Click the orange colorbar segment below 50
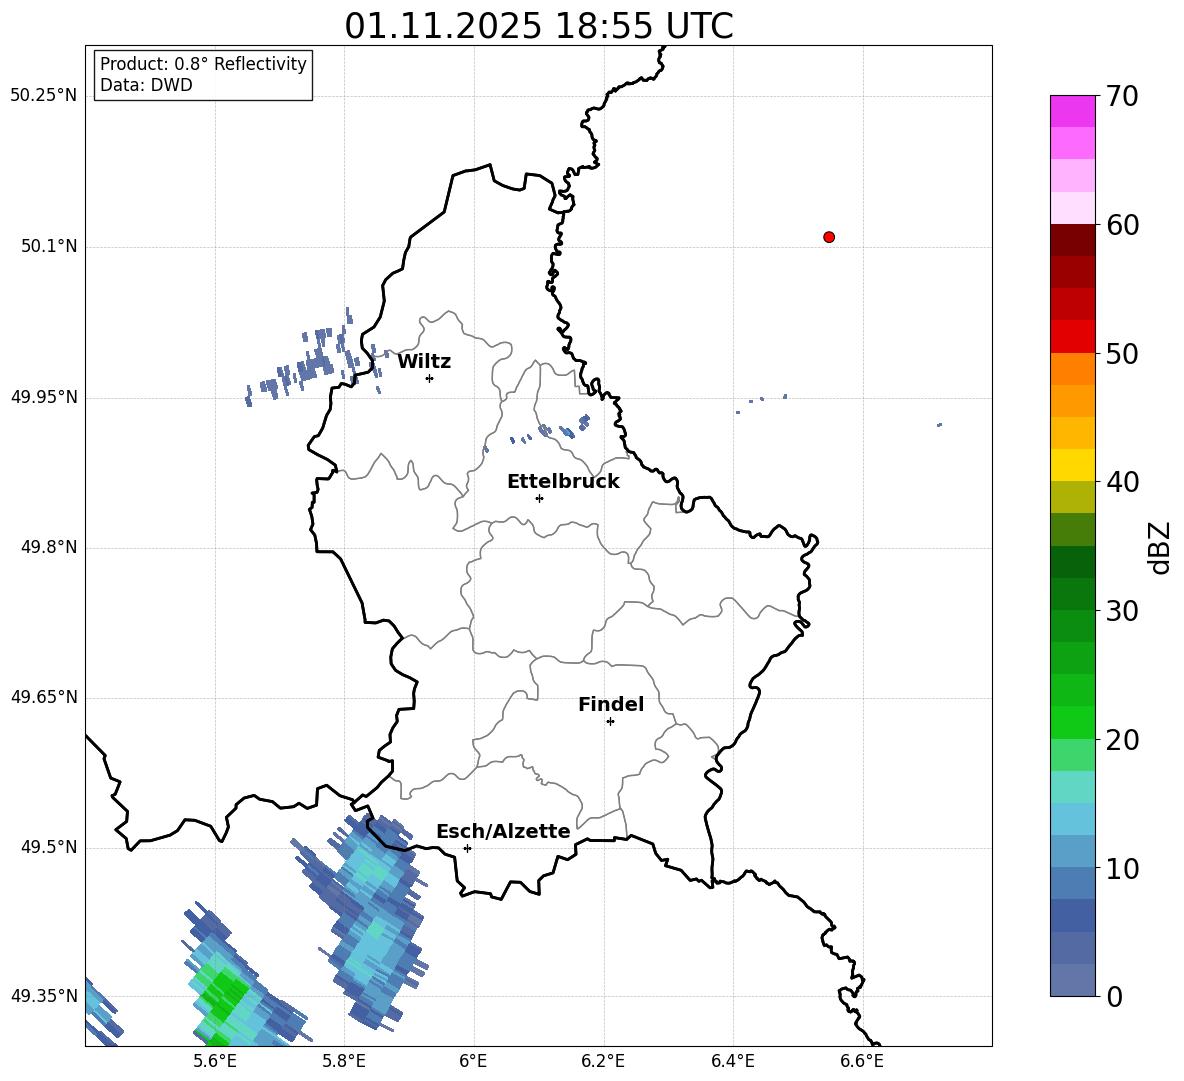The image size is (1184, 1081). 1072,369
